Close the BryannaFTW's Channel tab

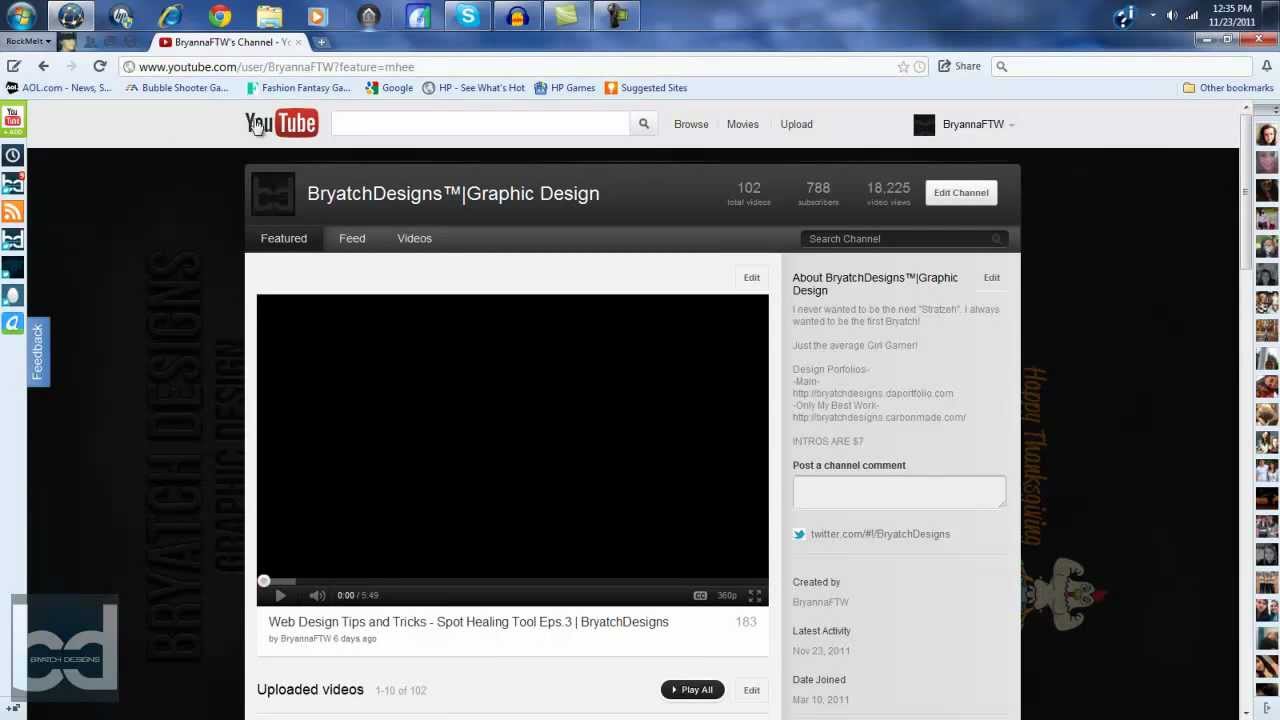pyautogui.click(x=298, y=42)
